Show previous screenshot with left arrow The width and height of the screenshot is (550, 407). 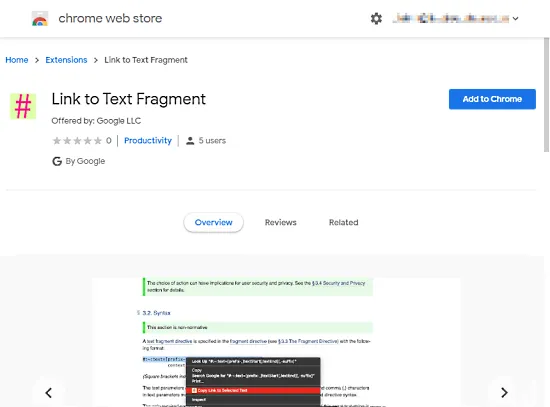click(49, 393)
